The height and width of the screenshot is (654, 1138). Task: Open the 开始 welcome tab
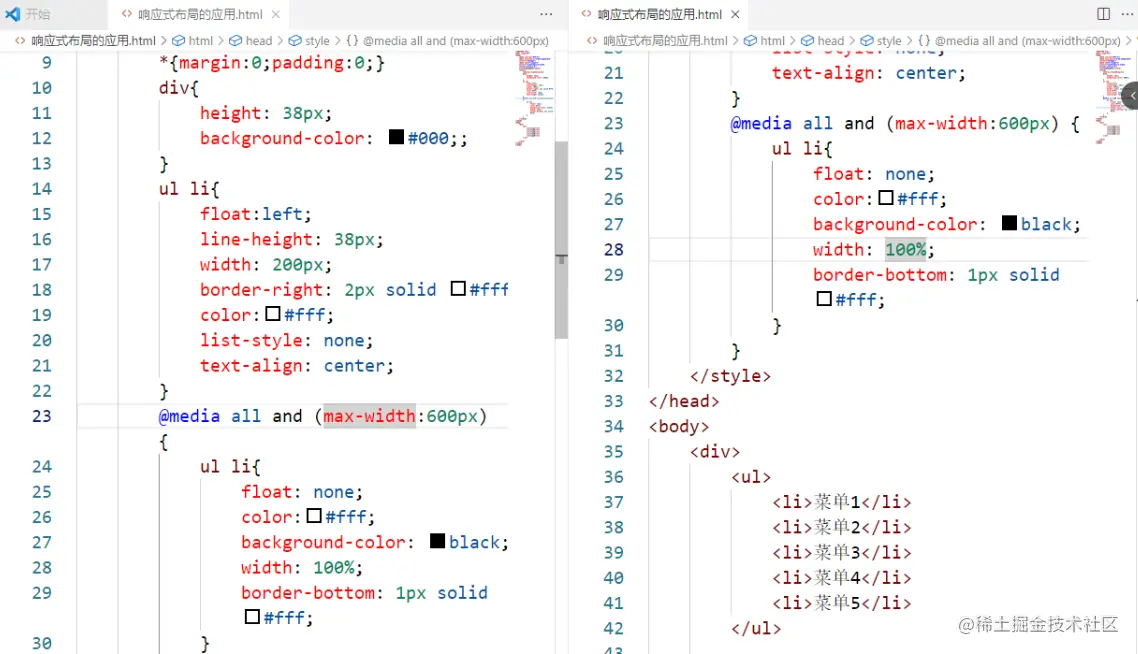(x=38, y=14)
